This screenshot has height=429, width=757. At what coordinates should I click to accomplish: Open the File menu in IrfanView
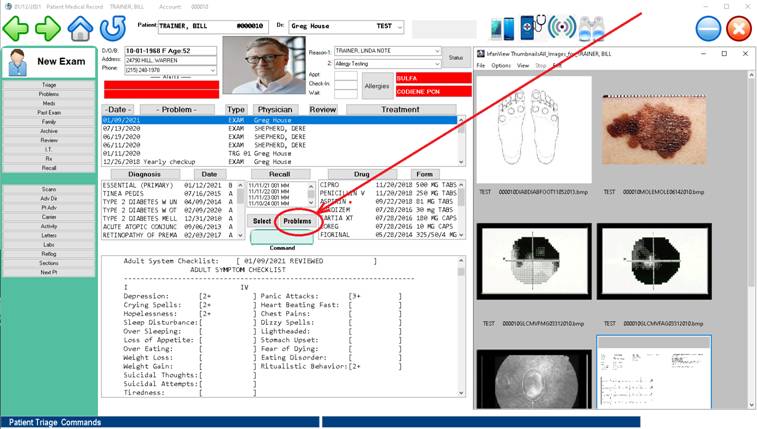click(480, 65)
